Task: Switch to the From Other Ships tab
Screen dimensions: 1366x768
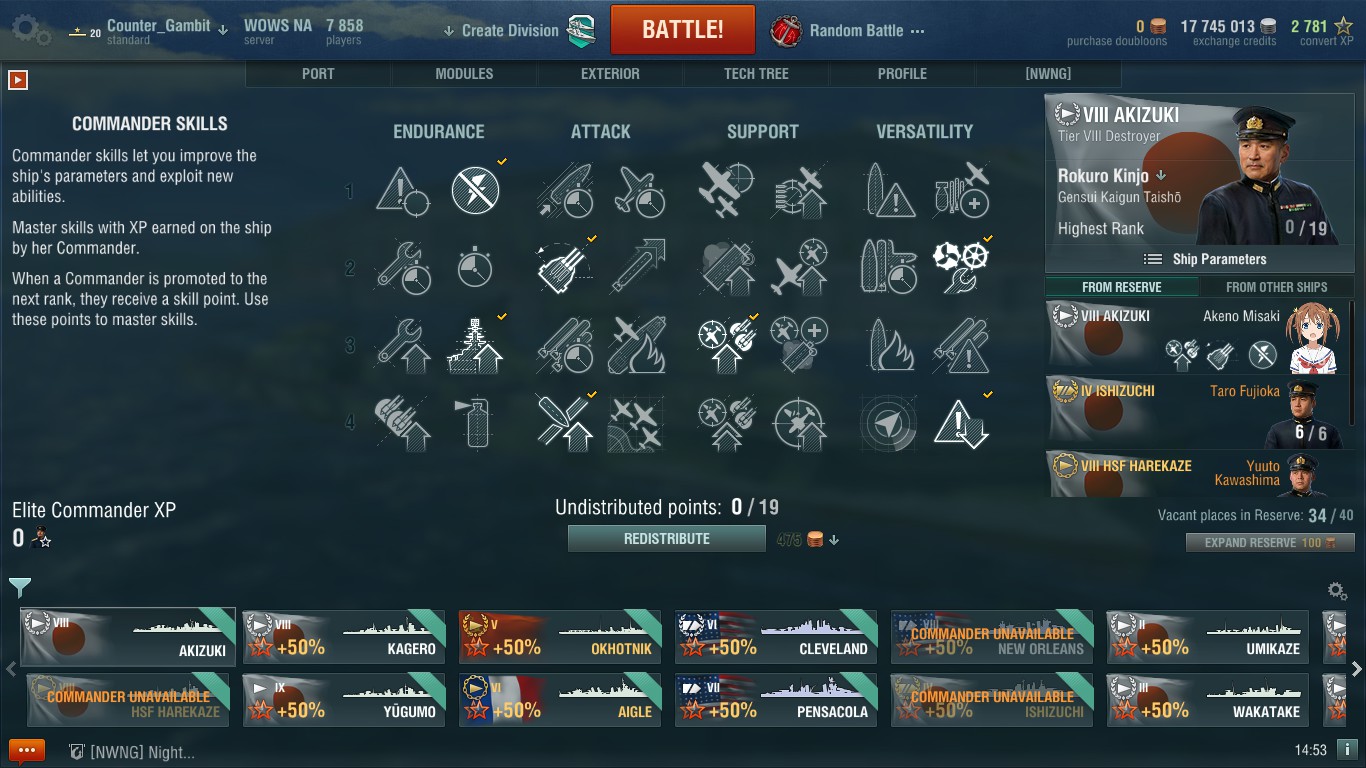Action: 1276,287
